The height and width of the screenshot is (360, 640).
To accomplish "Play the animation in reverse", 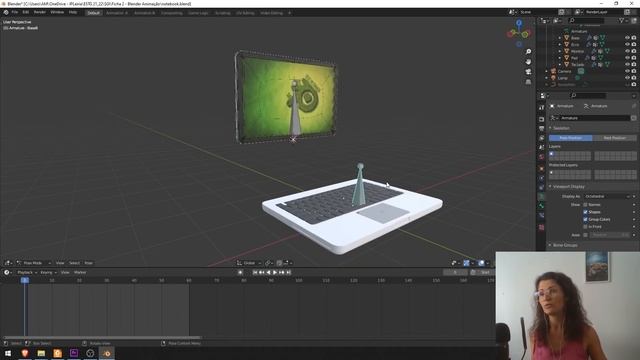I will click(x=268, y=272).
